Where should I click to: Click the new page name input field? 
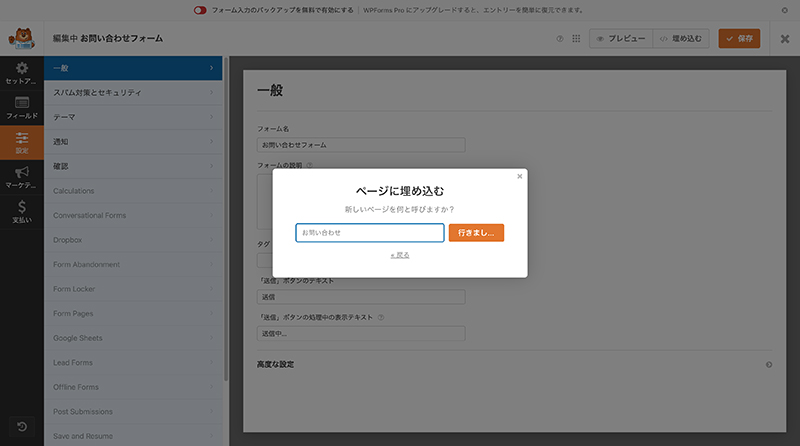(370, 232)
